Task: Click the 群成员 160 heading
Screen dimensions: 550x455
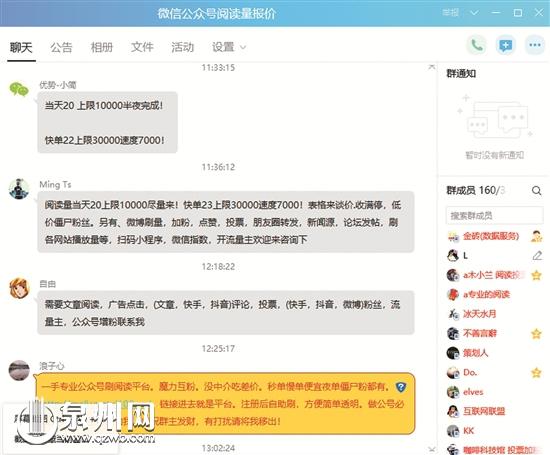Action: point(475,190)
